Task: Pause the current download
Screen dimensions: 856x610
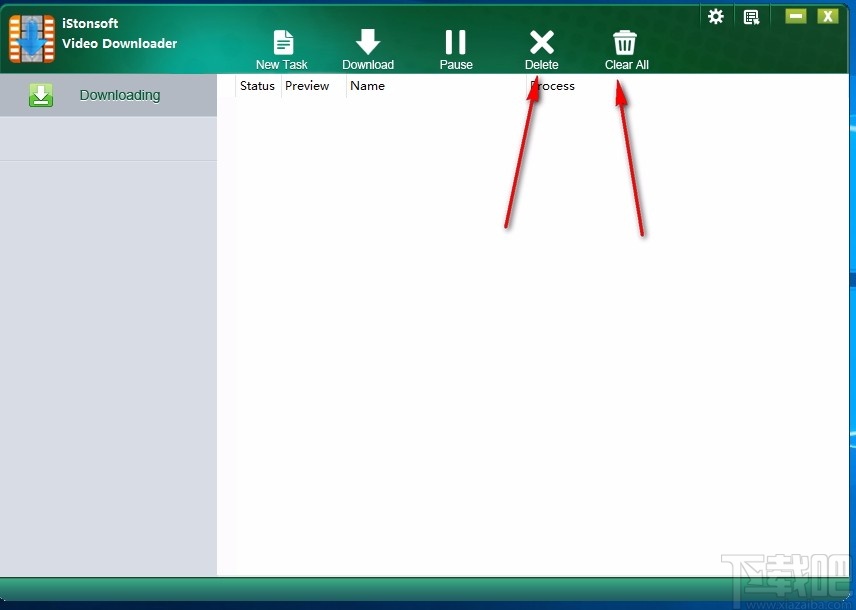Action: coord(455,42)
